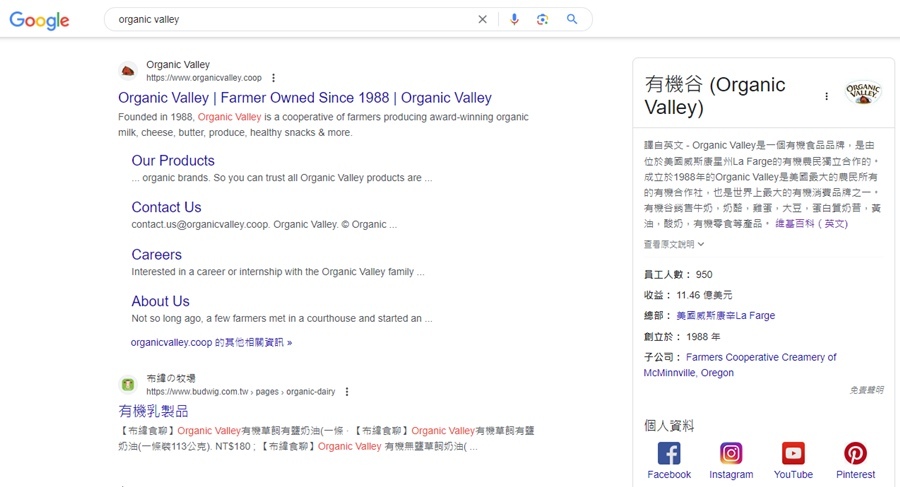Click the 員工人數： 950 entry
The image size is (900, 487).
(x=678, y=275)
